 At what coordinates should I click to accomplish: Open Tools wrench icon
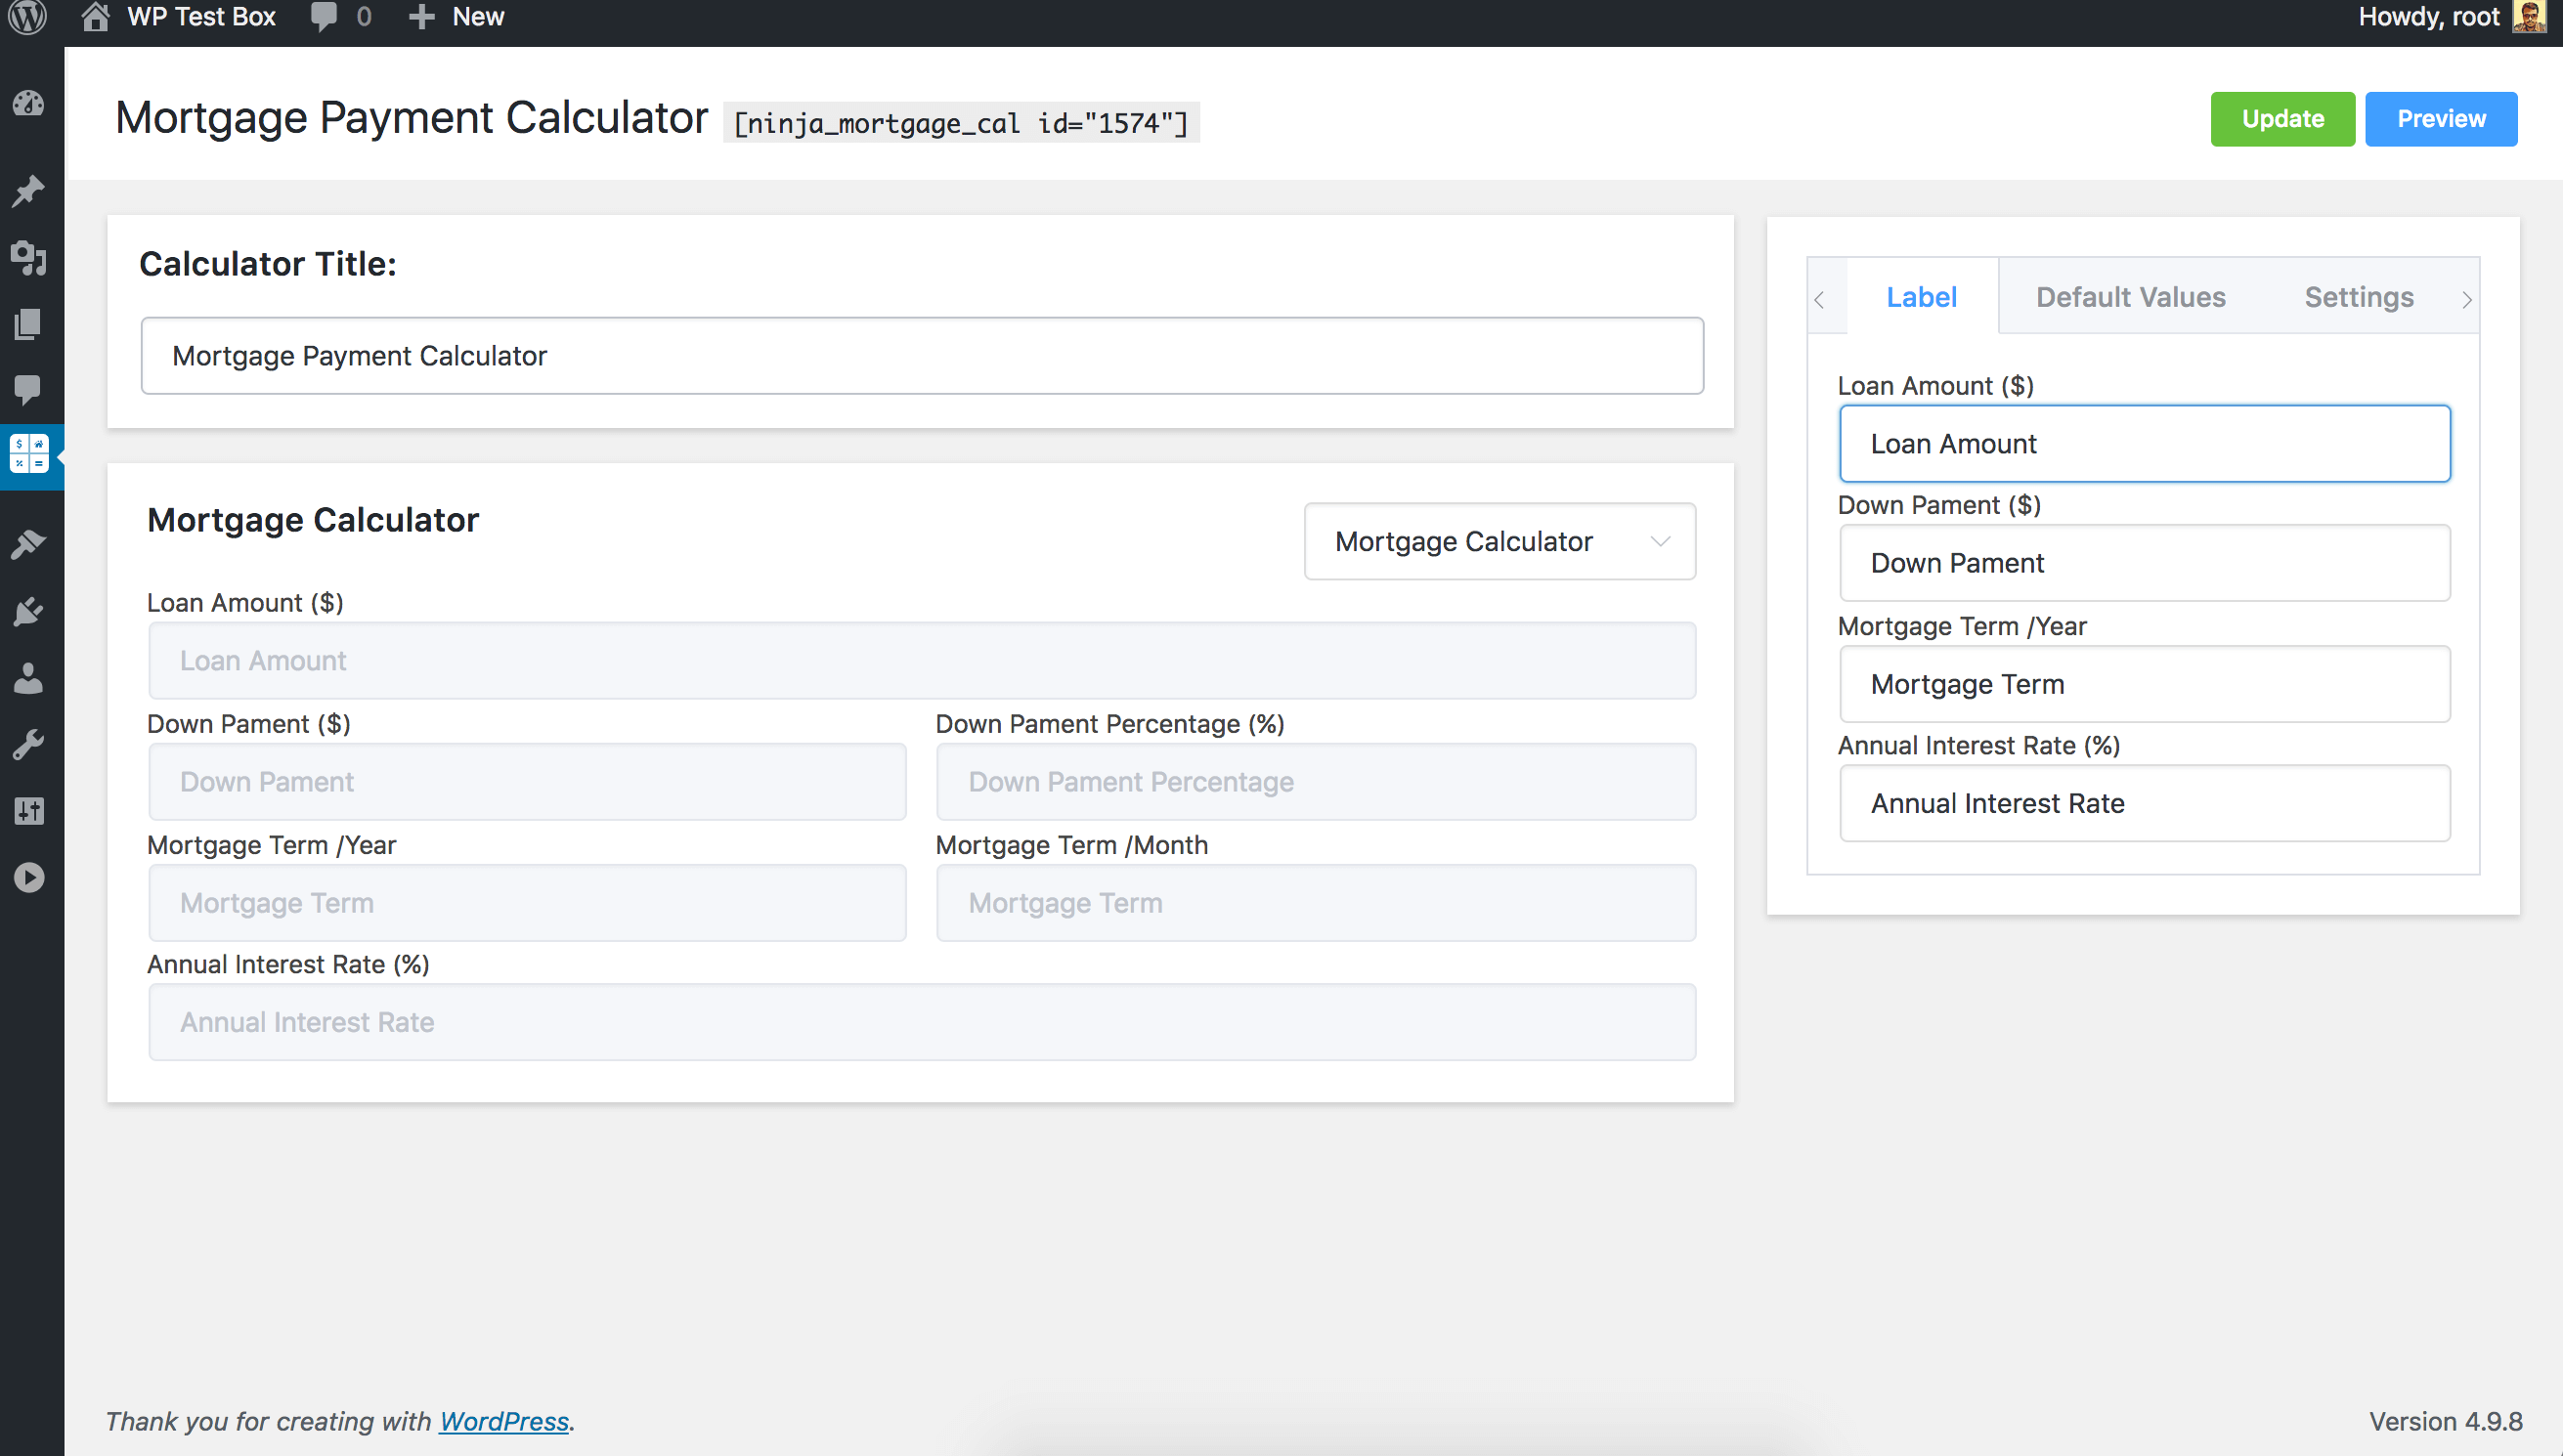[x=28, y=745]
